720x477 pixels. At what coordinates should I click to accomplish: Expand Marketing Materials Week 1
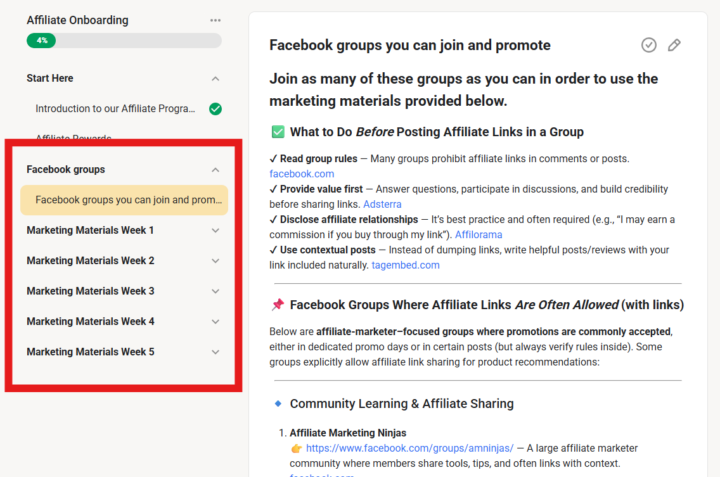(x=215, y=230)
